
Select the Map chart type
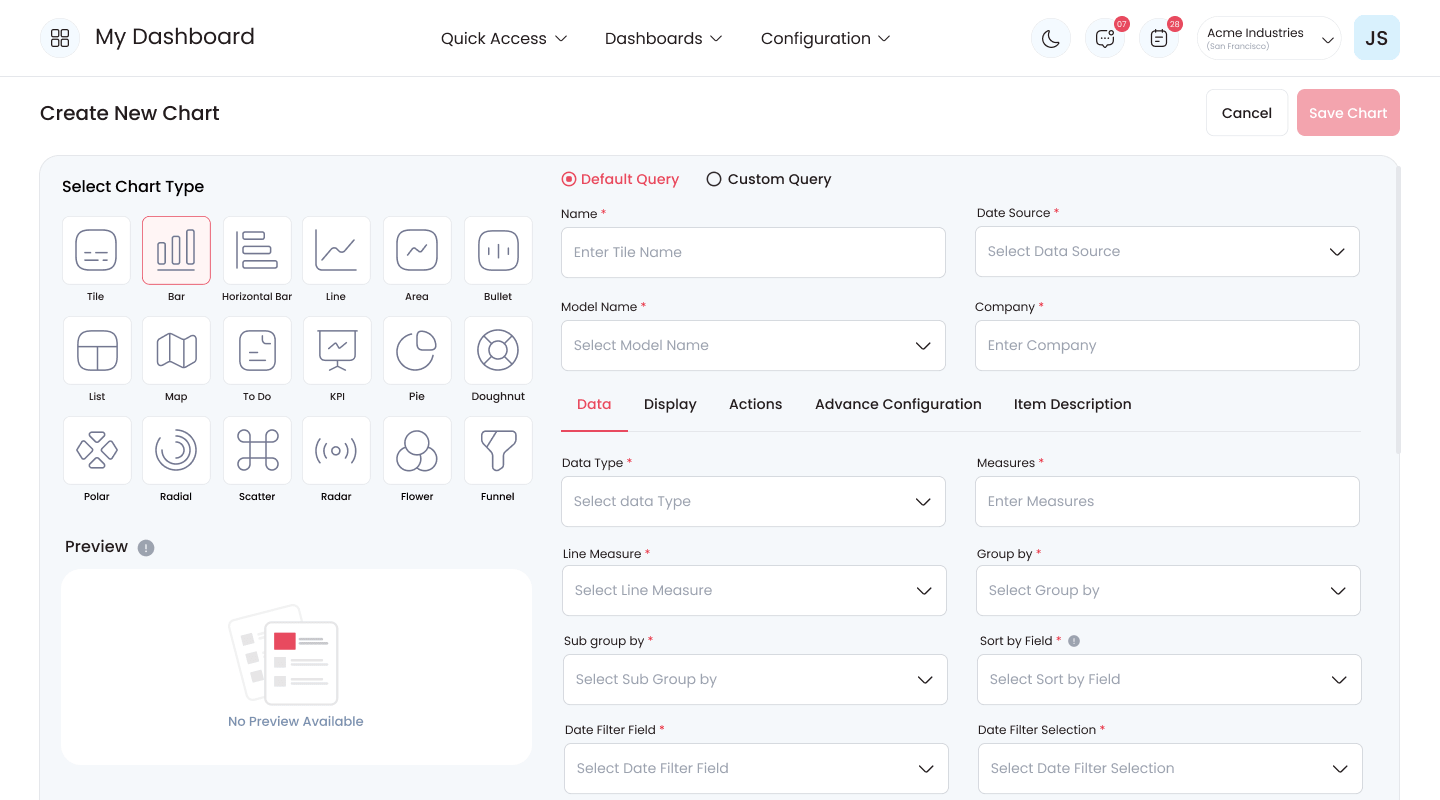point(177,351)
